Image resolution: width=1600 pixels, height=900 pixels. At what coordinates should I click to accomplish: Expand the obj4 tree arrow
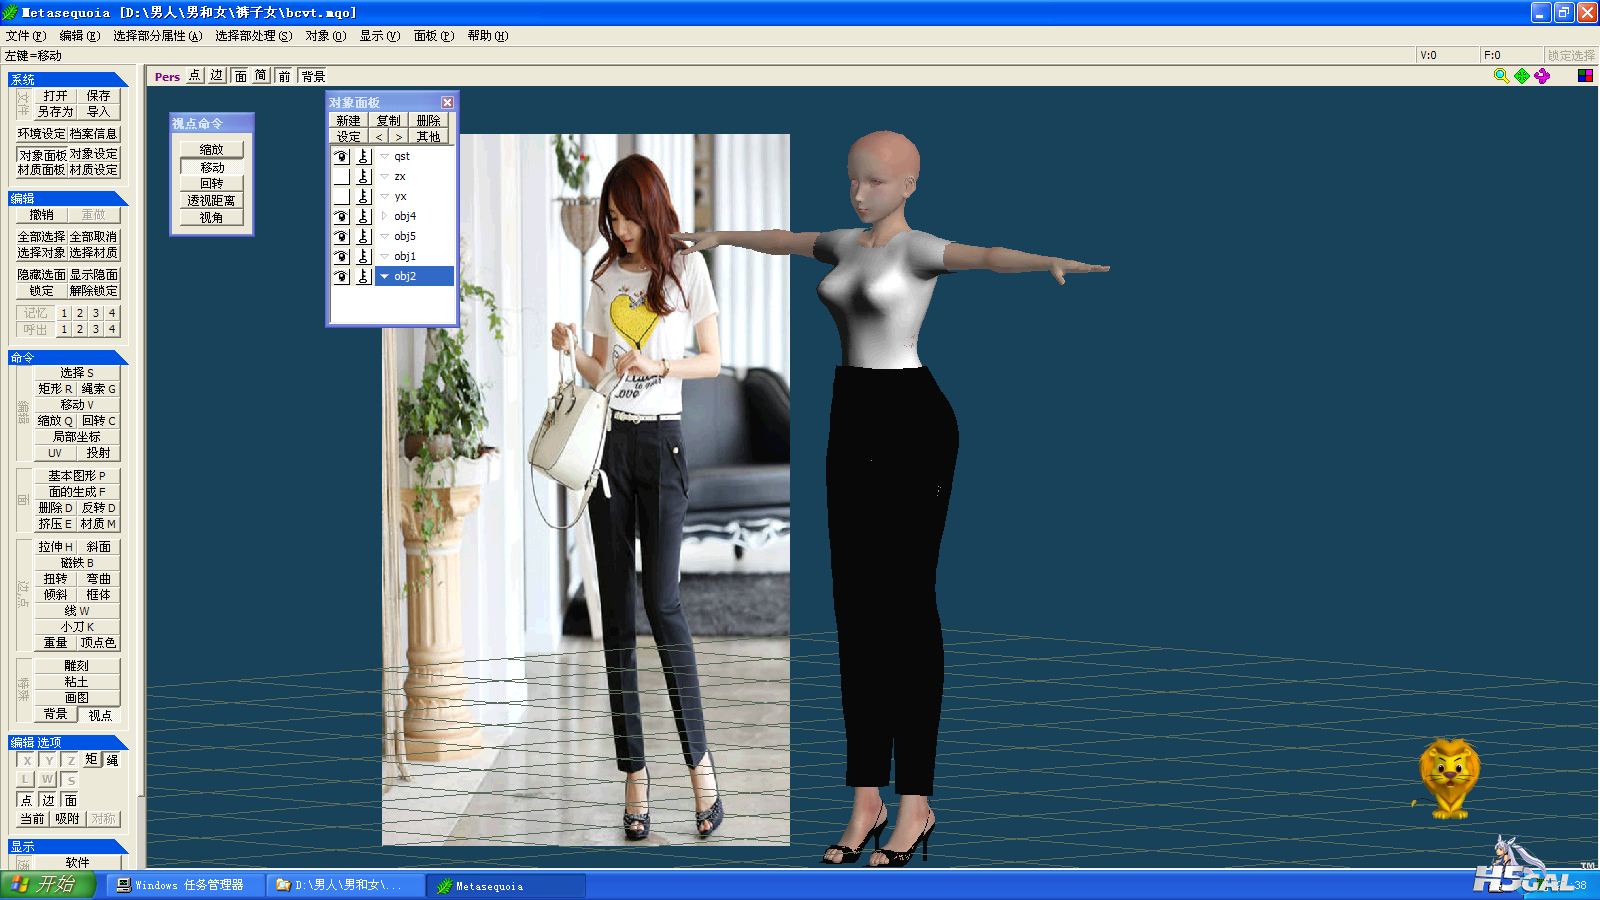(384, 216)
